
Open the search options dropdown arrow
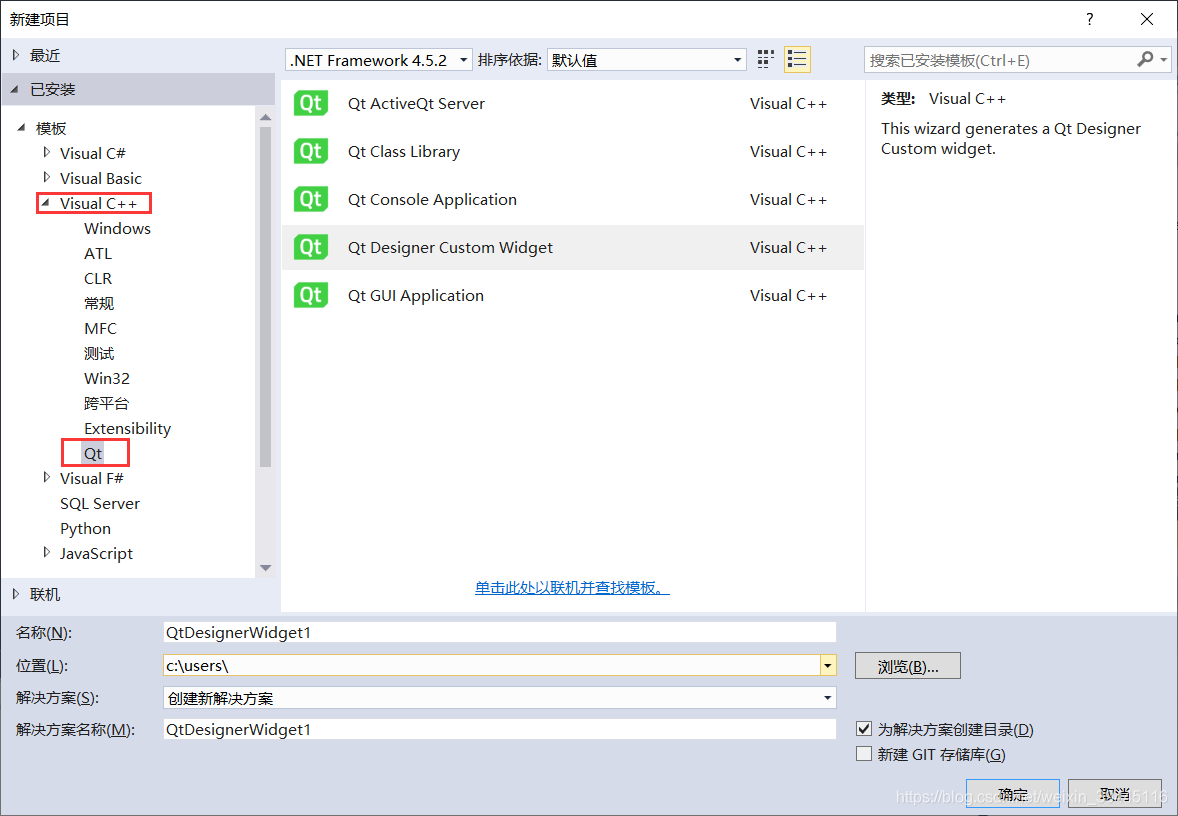1164,59
